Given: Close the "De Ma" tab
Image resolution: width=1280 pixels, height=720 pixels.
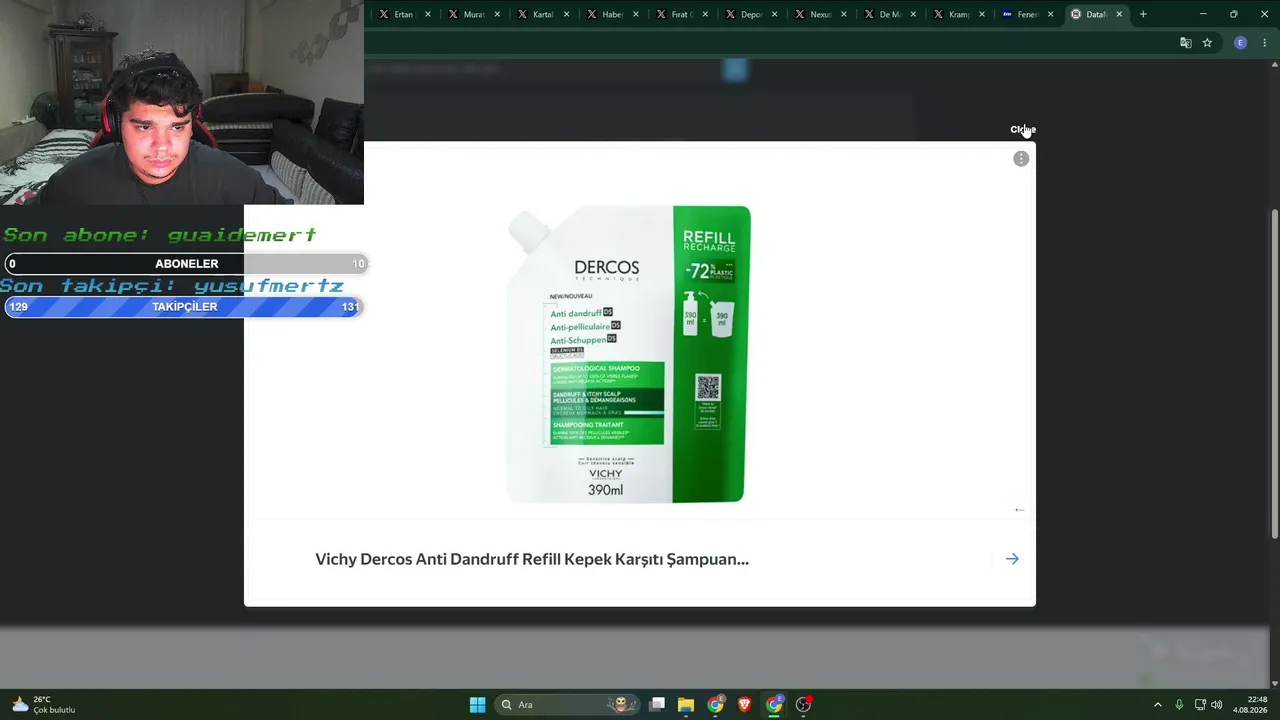Looking at the screenshot, I should coord(913,14).
